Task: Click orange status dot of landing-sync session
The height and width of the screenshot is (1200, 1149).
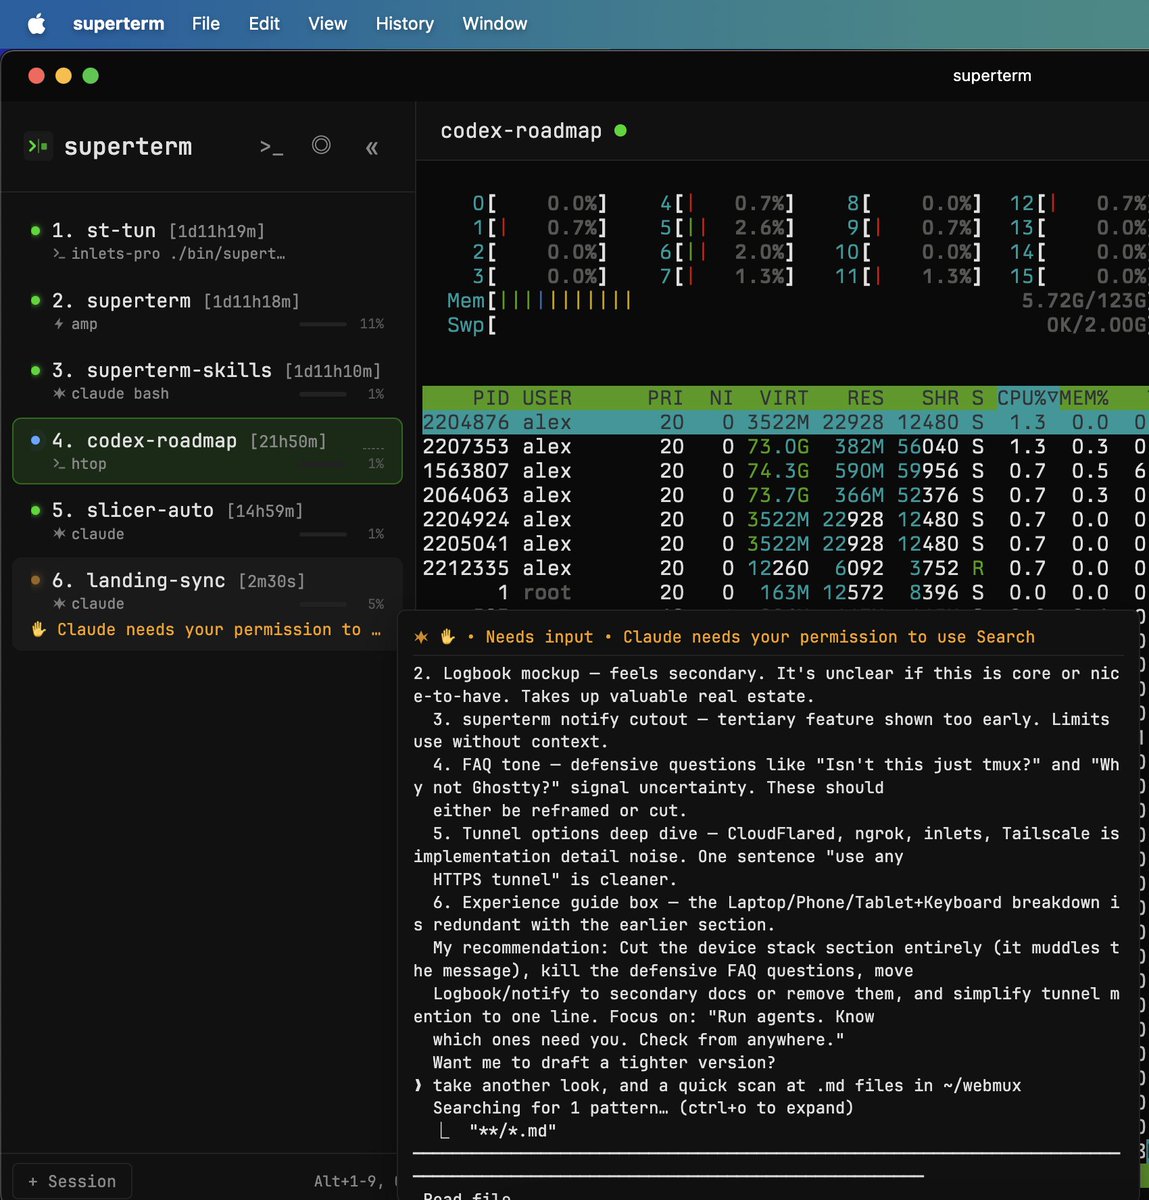Action: (x=36, y=580)
